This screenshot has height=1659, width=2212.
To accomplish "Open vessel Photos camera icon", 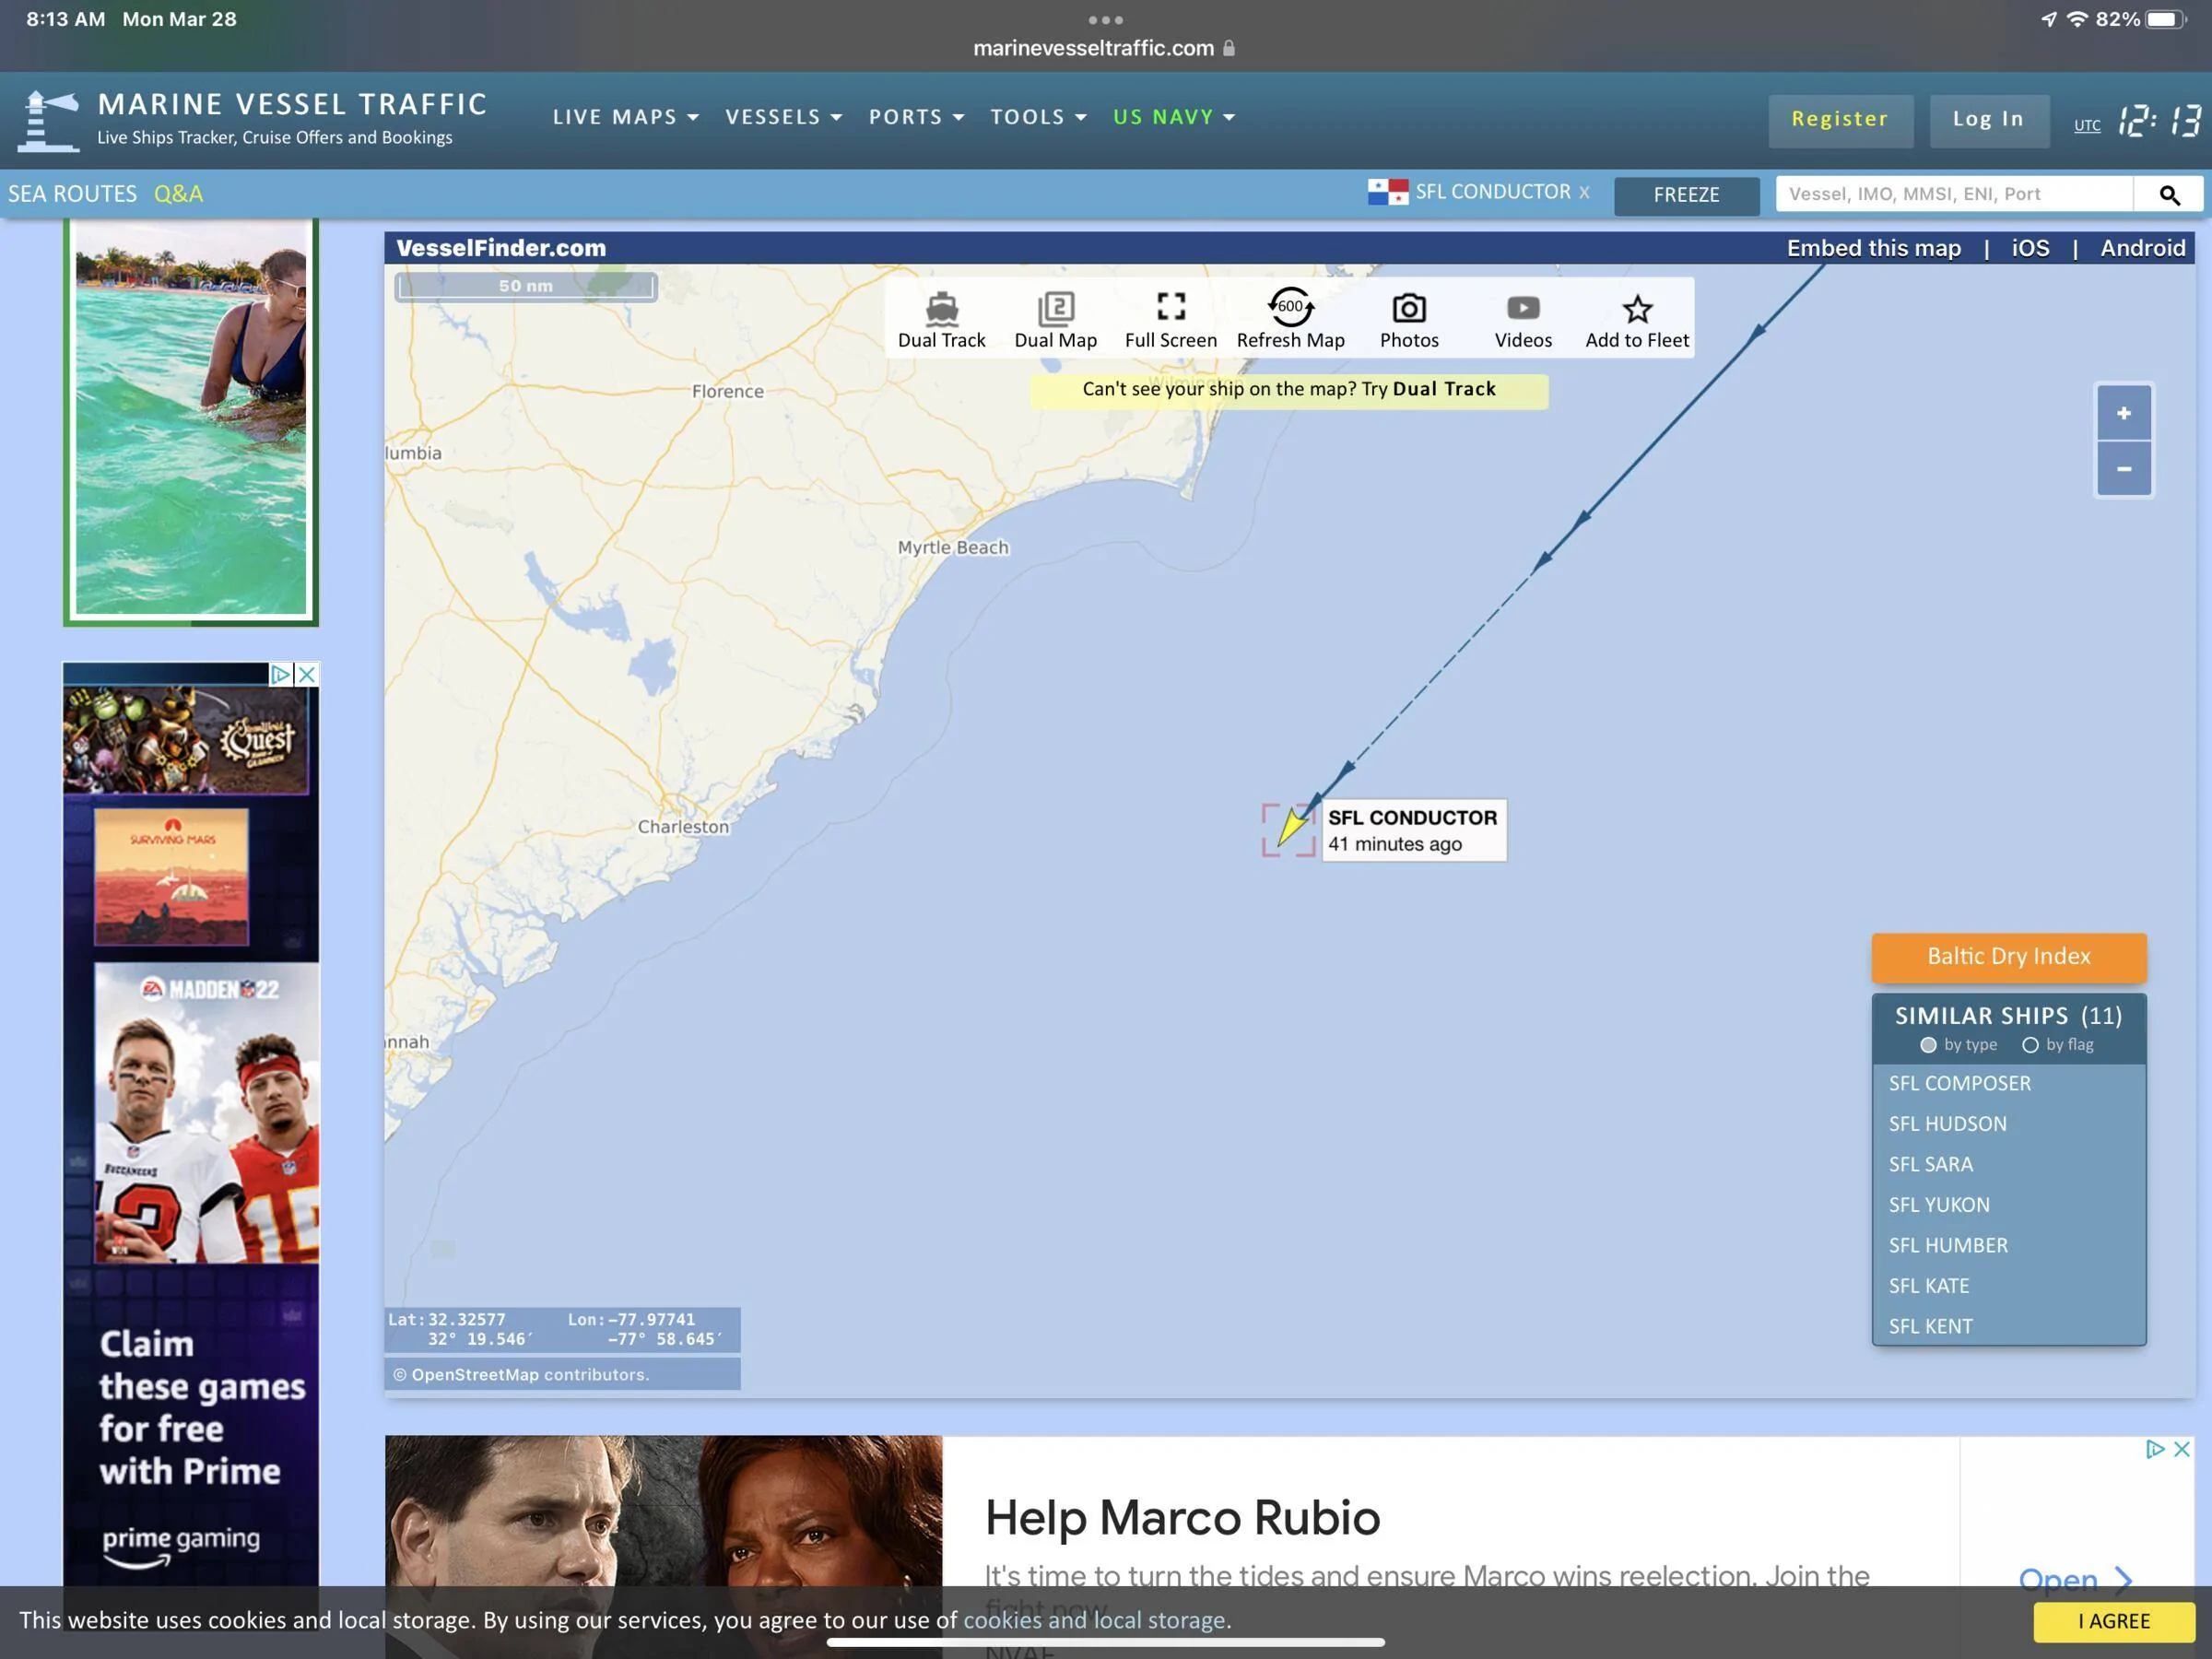I will (1409, 308).
